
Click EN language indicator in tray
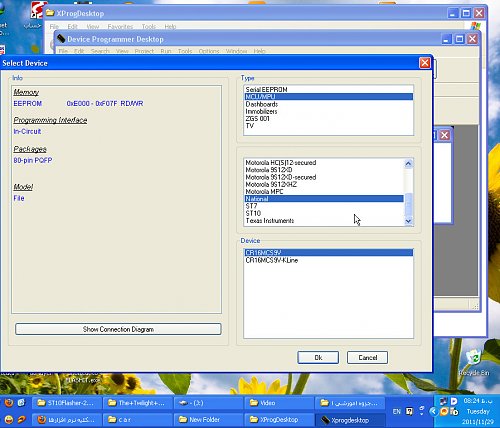(x=396, y=411)
